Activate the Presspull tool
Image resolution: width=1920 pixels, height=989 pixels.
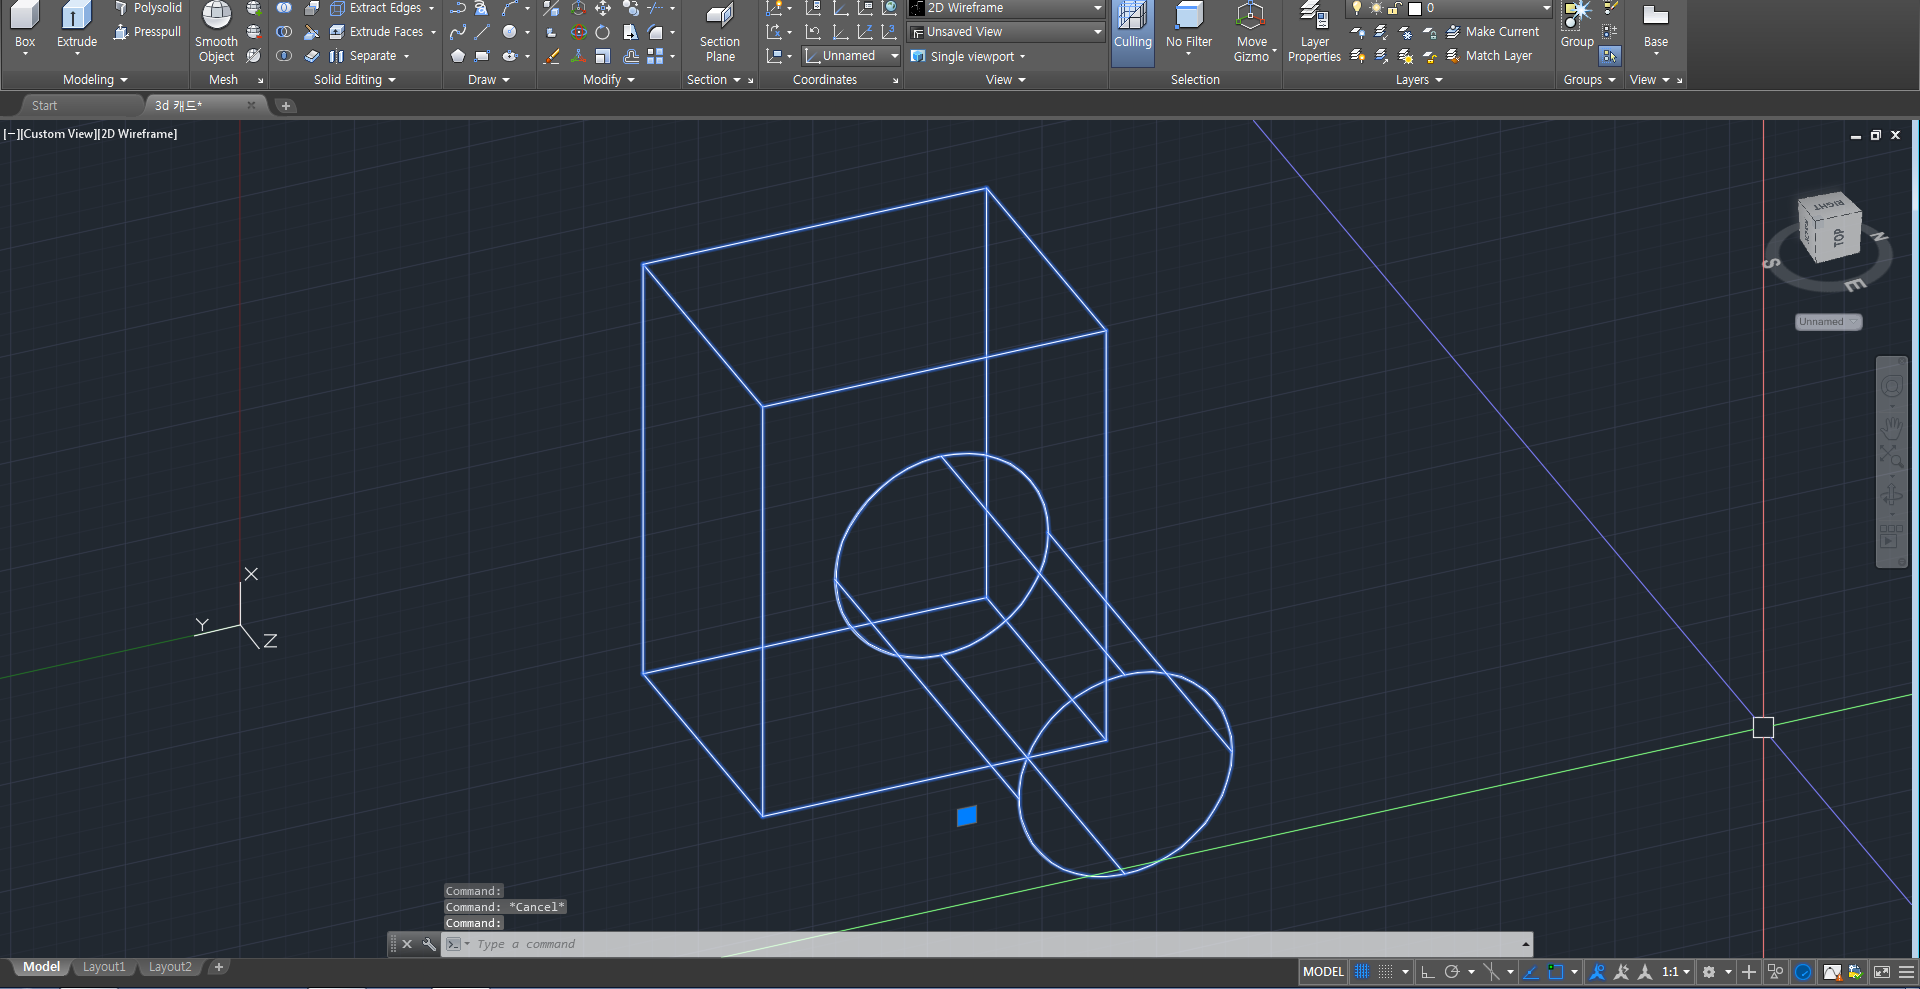tap(148, 32)
